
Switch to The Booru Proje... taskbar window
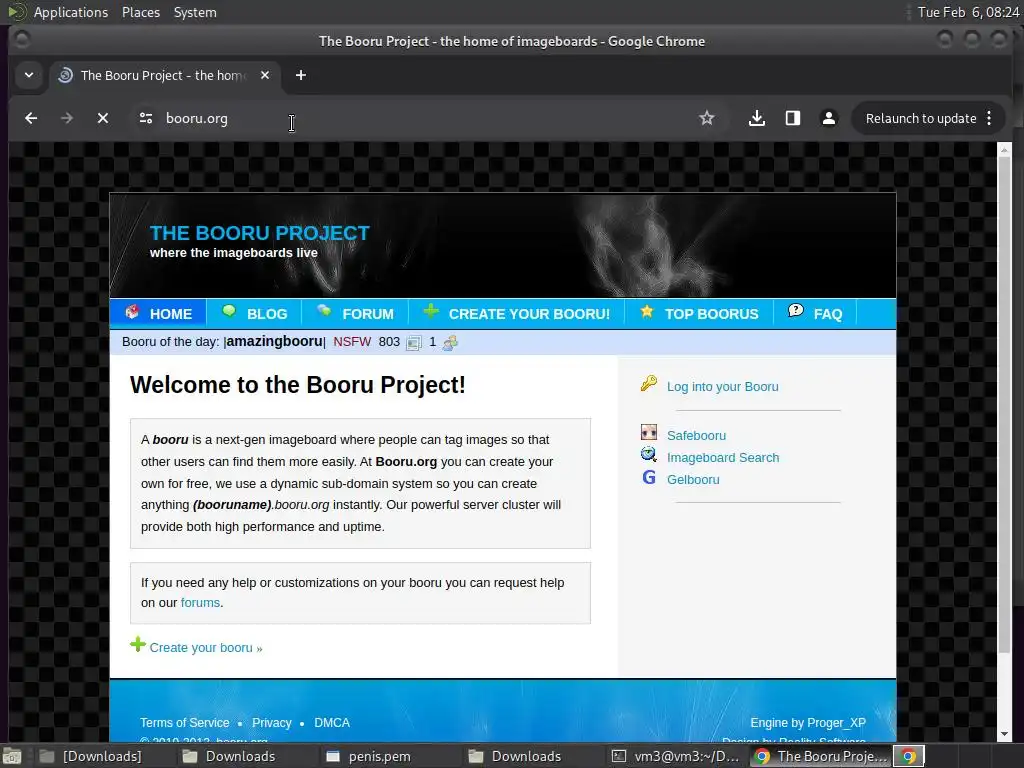point(820,756)
